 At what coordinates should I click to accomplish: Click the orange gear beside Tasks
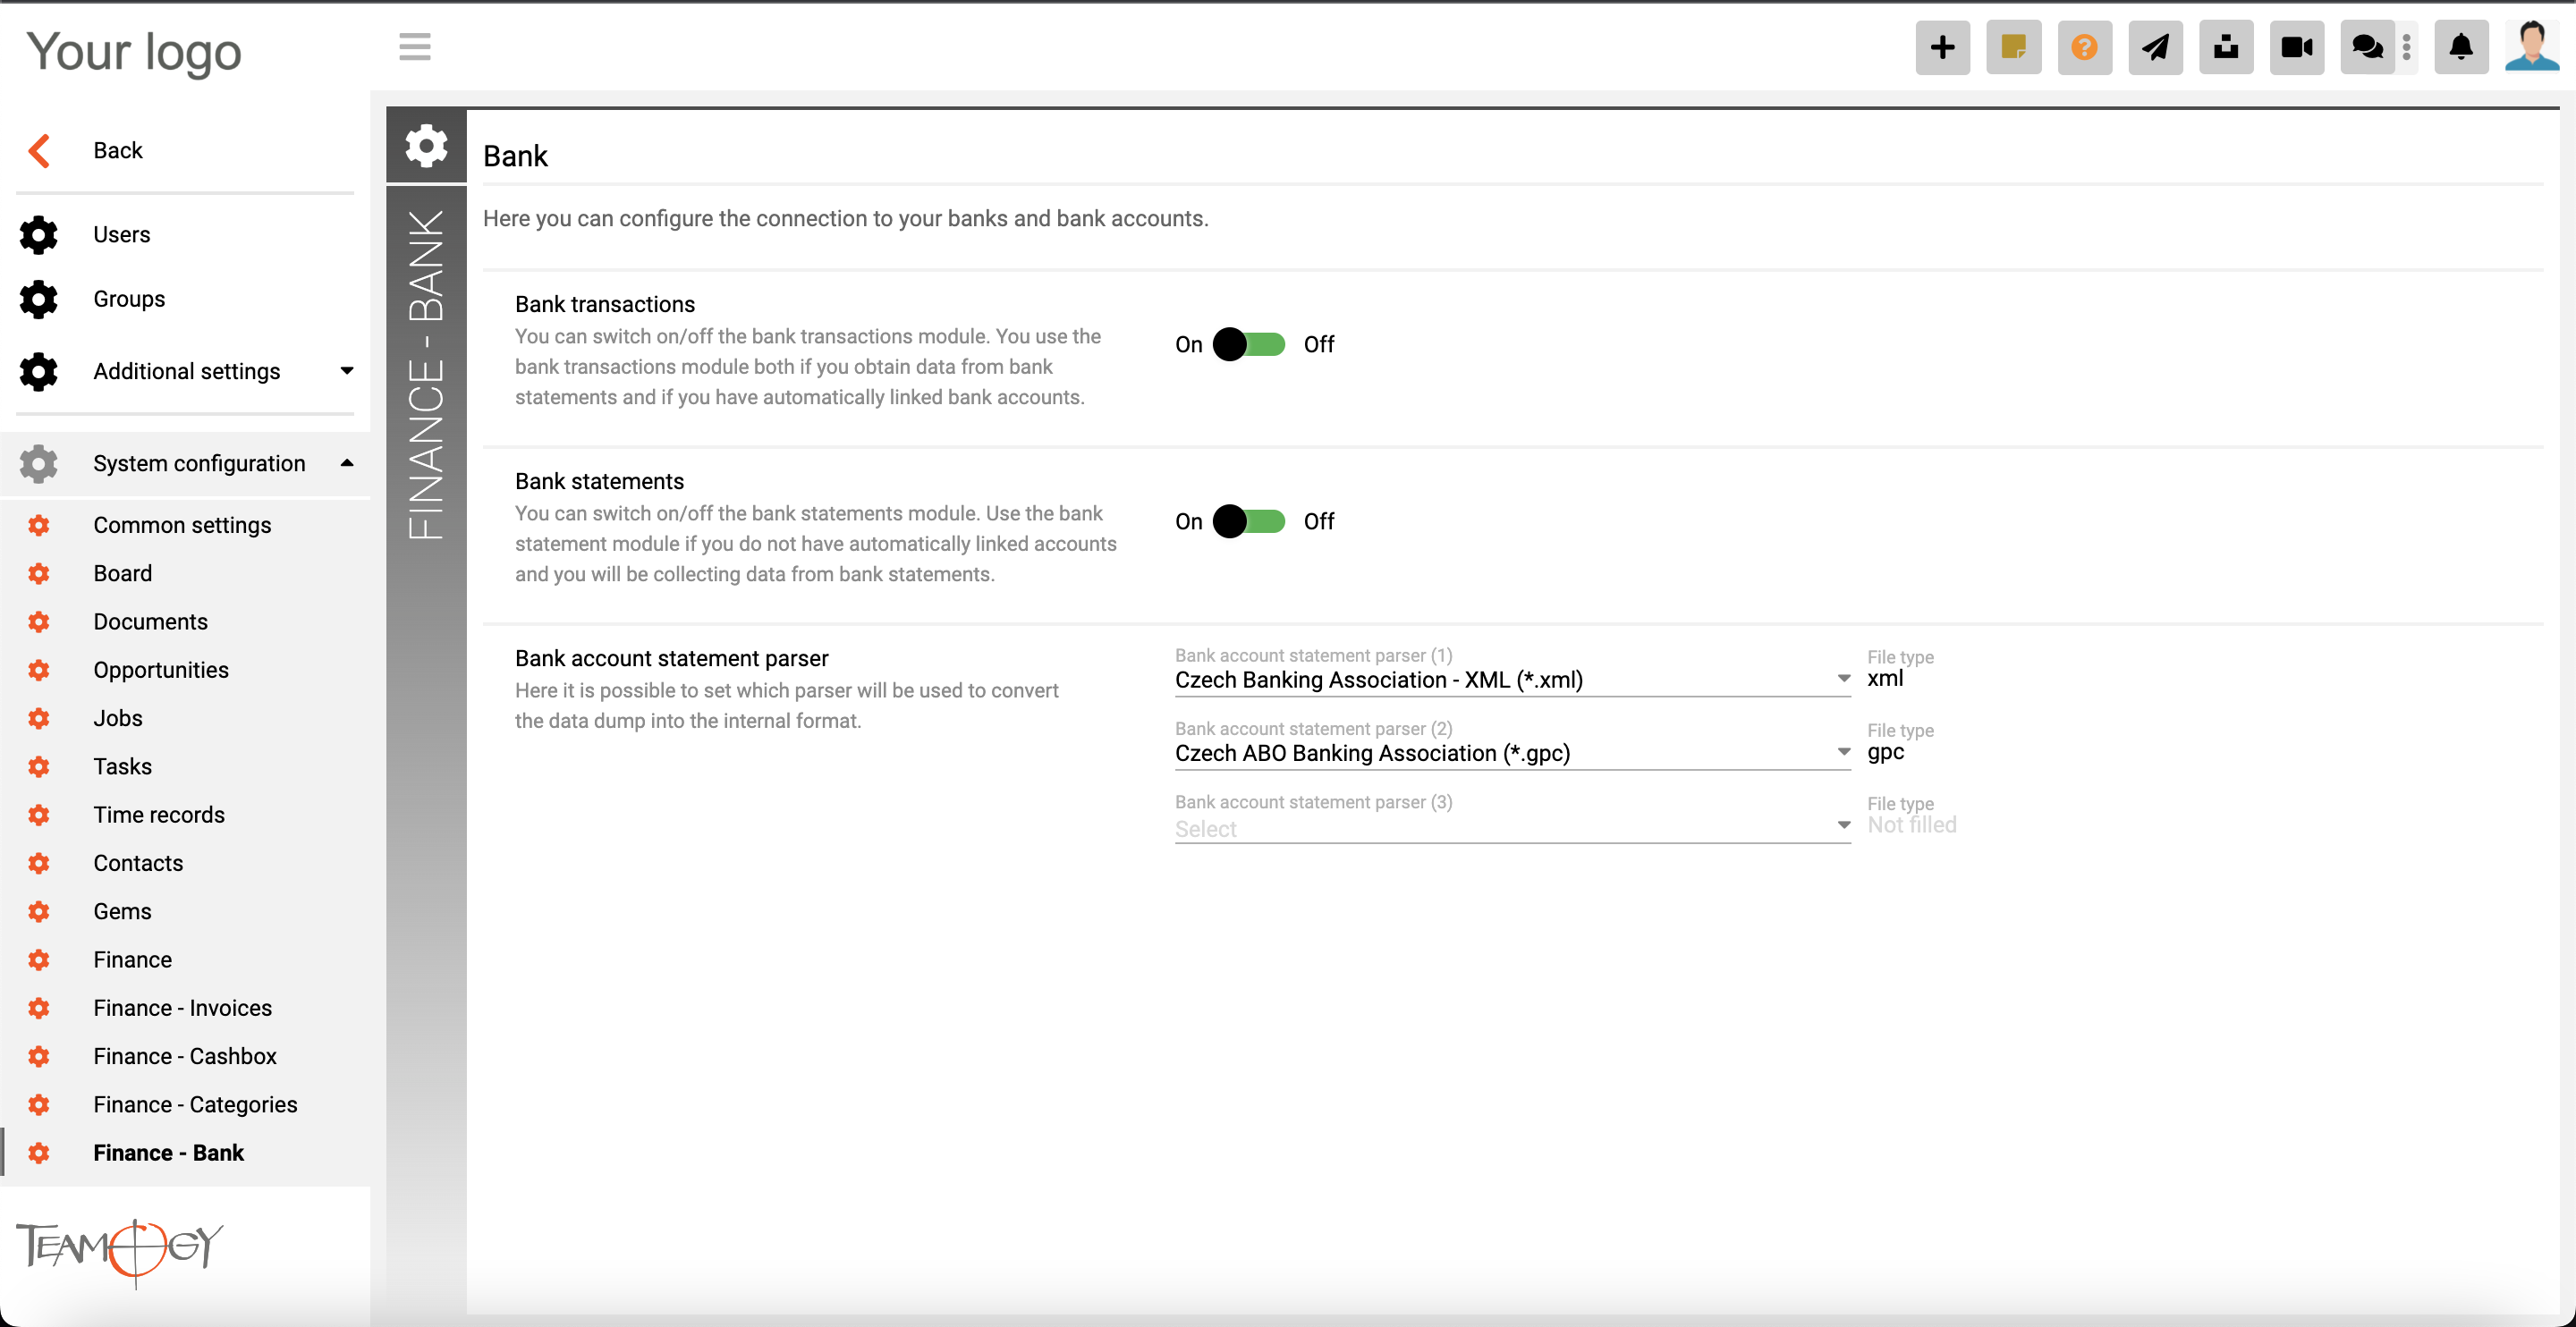[x=39, y=767]
